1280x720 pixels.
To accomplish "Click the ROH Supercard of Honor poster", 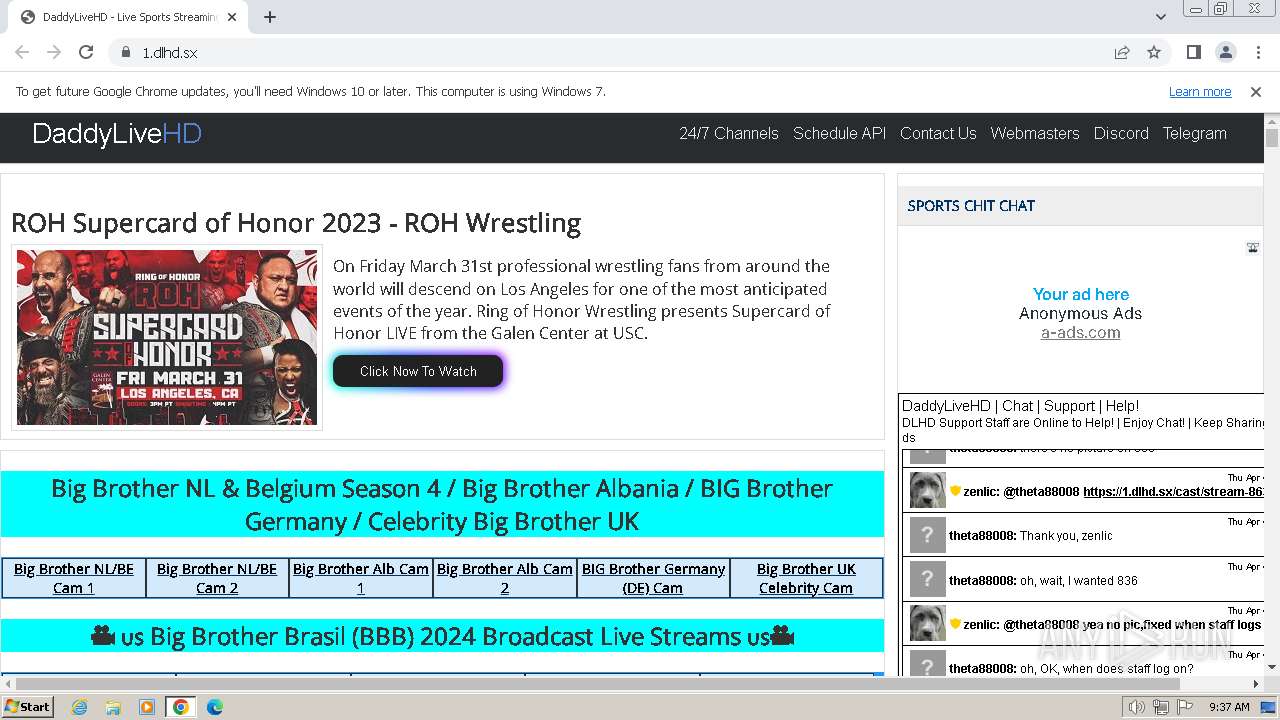I will tap(167, 337).
